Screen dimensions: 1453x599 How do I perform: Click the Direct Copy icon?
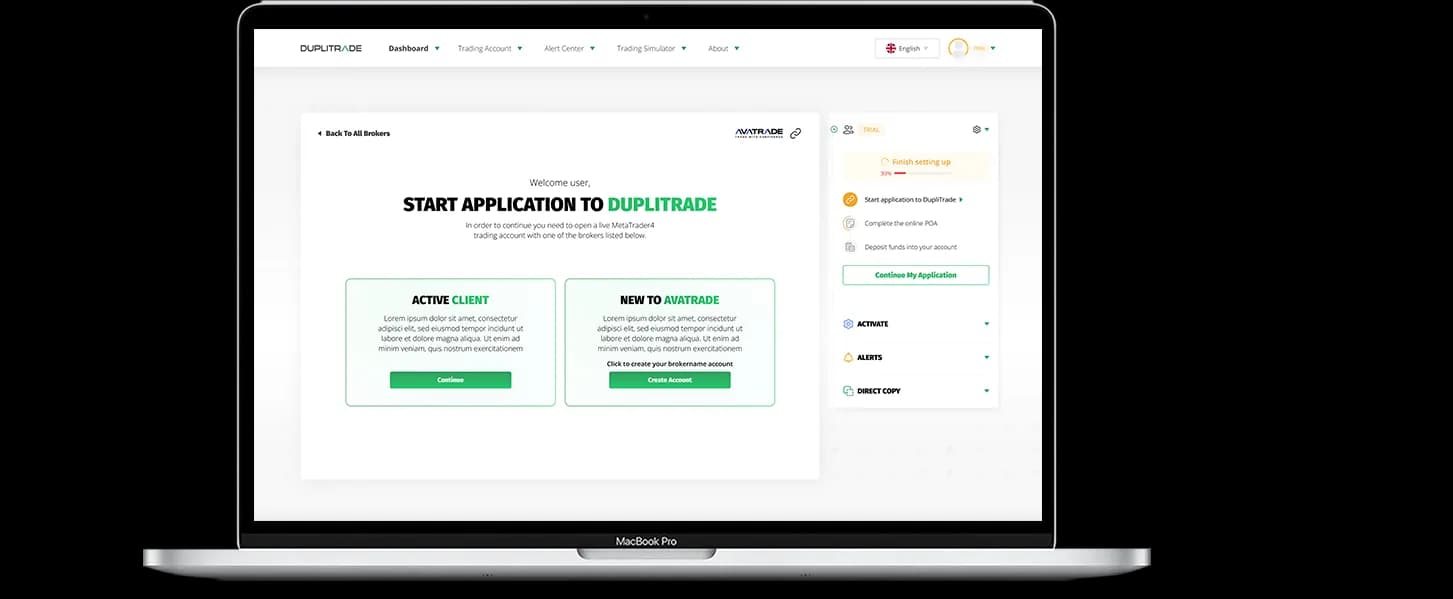(848, 391)
